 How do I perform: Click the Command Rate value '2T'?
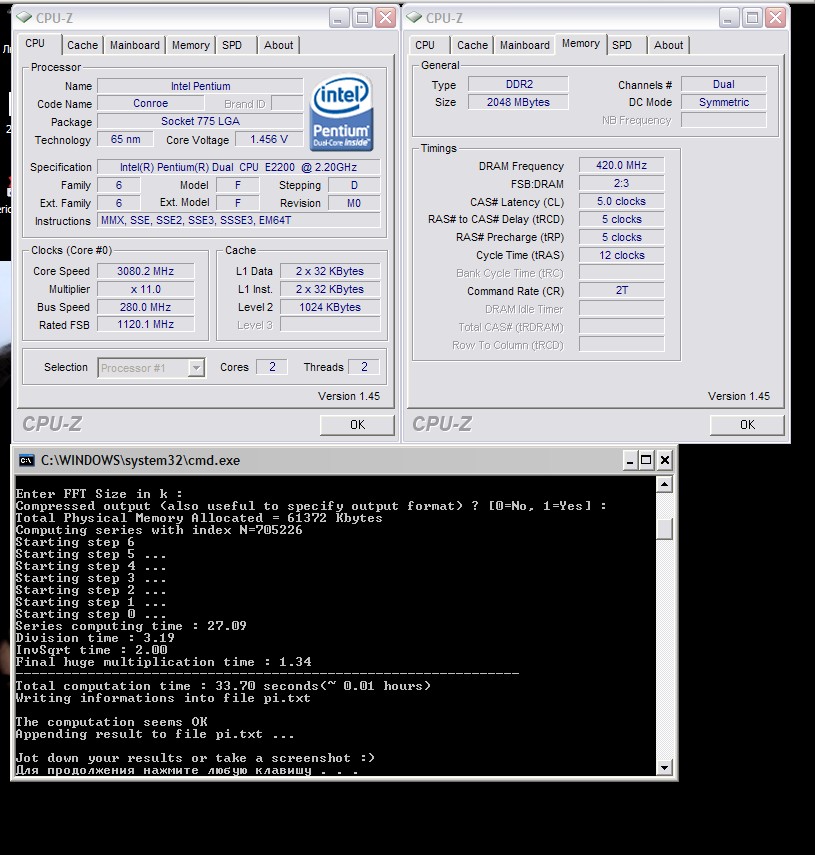pyautogui.click(x=621, y=291)
